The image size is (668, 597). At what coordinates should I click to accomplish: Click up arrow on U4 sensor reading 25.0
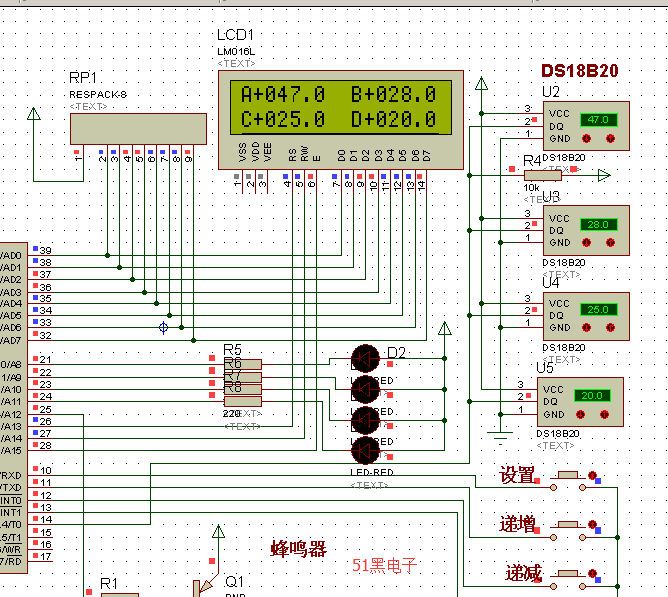coord(610,327)
